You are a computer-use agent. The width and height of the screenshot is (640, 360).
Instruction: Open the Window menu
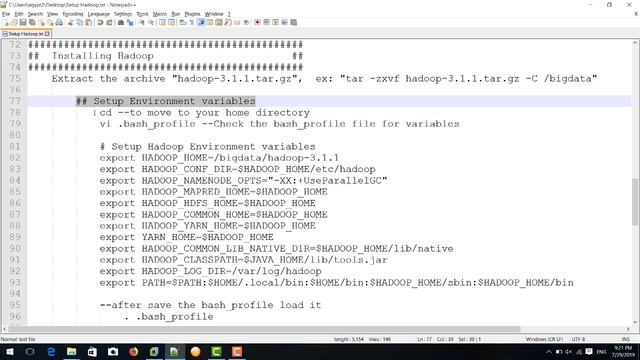coord(214,14)
